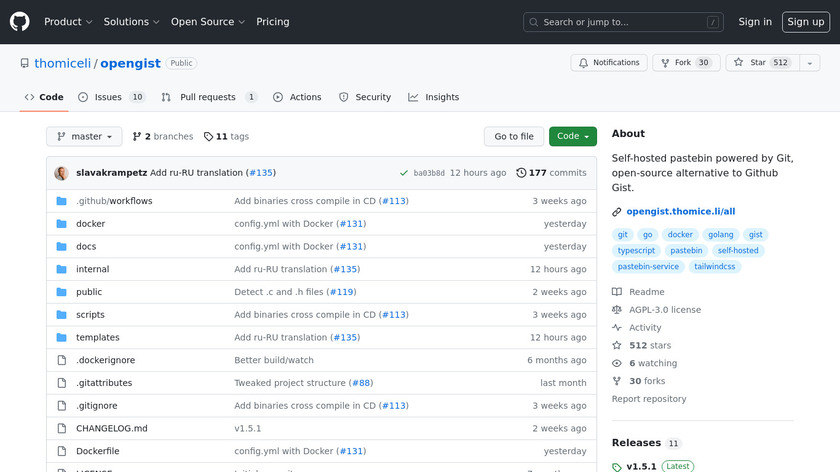Open the Product dropdown menu
The width and height of the screenshot is (840, 472).
[x=68, y=22]
